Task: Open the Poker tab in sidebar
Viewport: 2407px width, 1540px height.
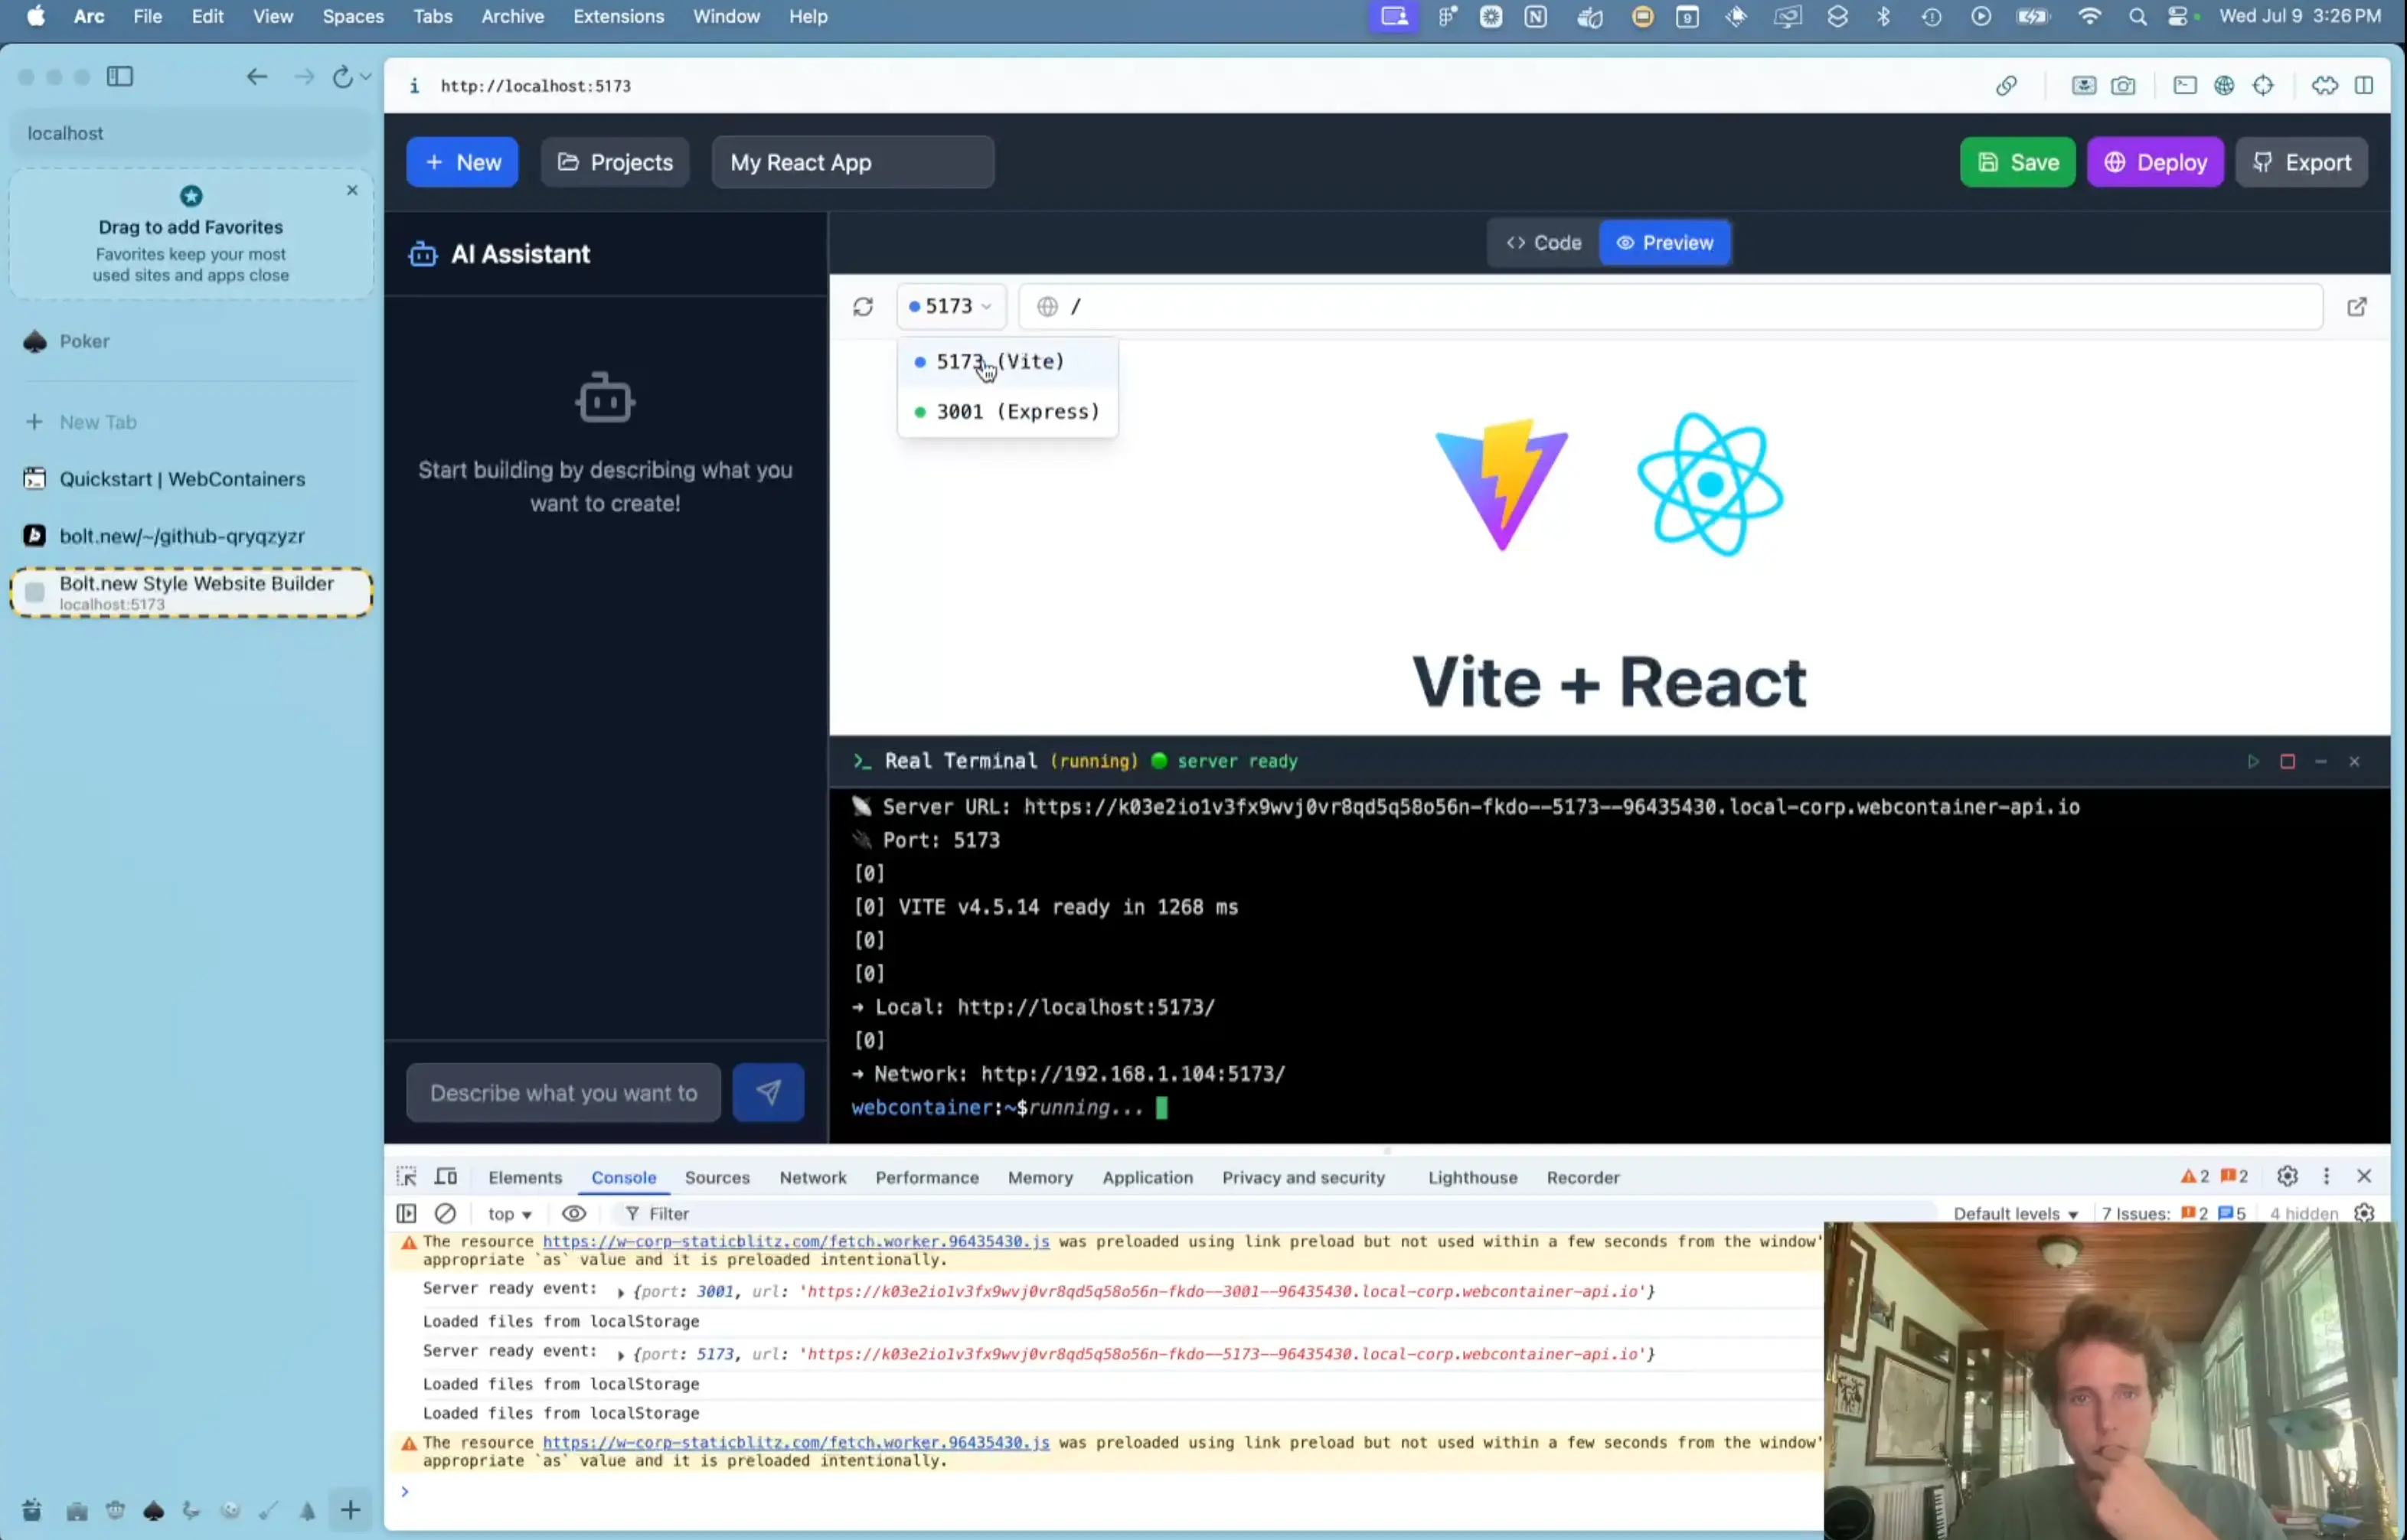Action: click(x=190, y=342)
